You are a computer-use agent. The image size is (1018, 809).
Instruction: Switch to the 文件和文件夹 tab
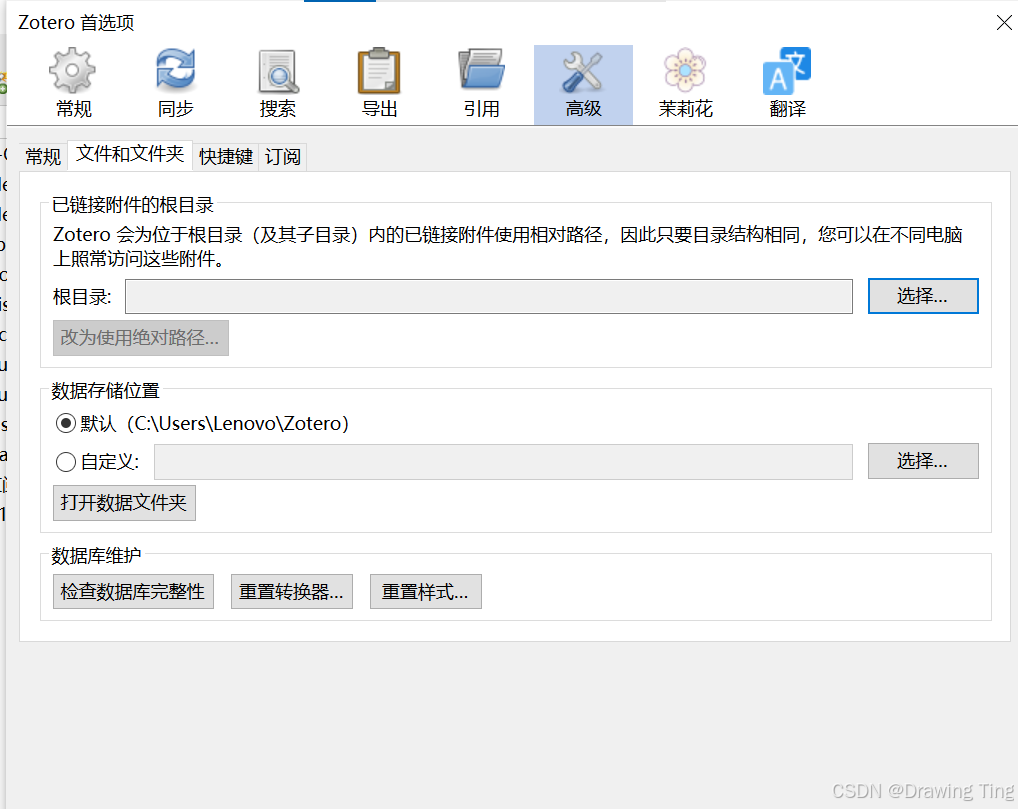click(130, 155)
